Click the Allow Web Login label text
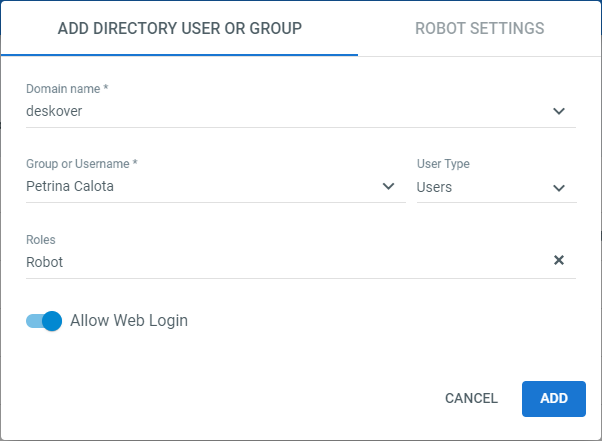This screenshot has width=602, height=441. click(129, 320)
